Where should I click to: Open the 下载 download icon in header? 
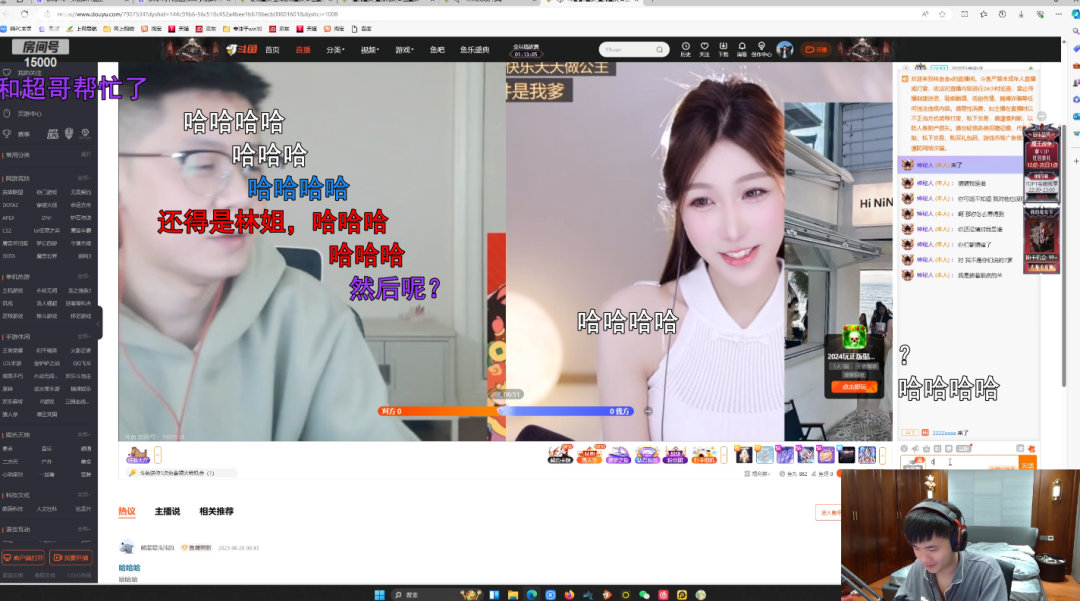pyautogui.click(x=723, y=47)
